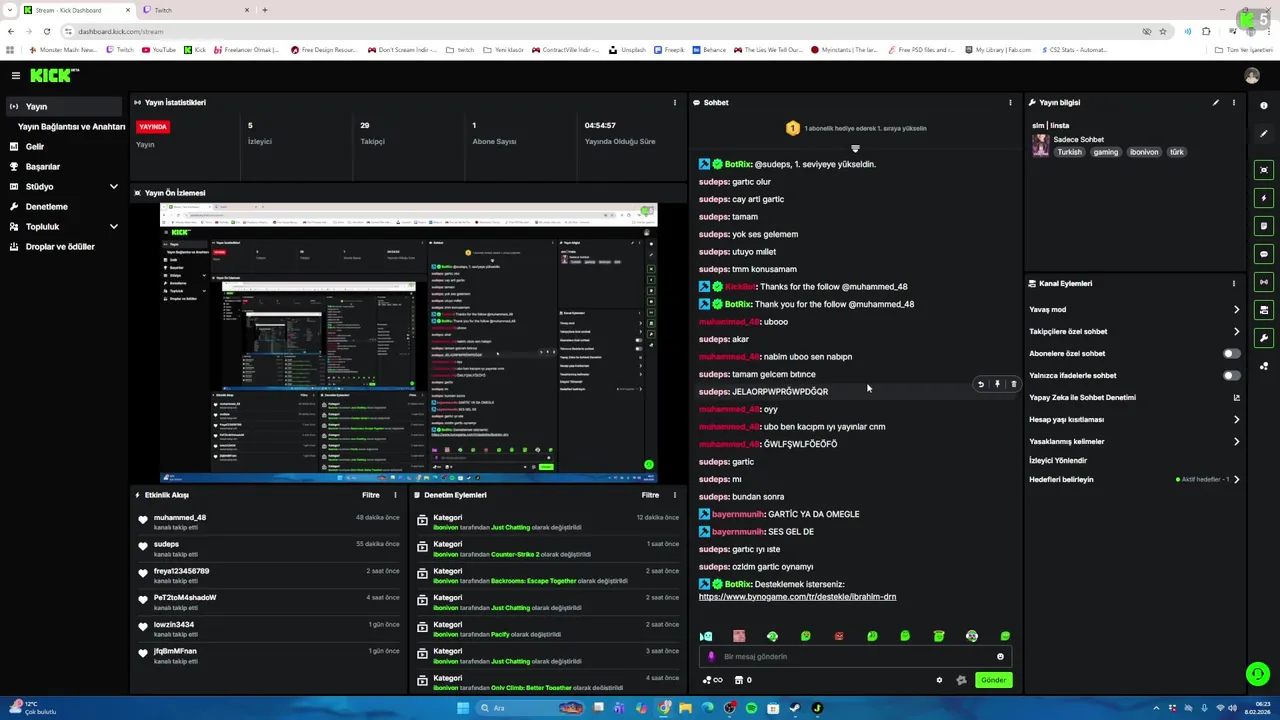Reply to the highlighted chat message
Screen dimensions: 1280x720
(x=981, y=384)
